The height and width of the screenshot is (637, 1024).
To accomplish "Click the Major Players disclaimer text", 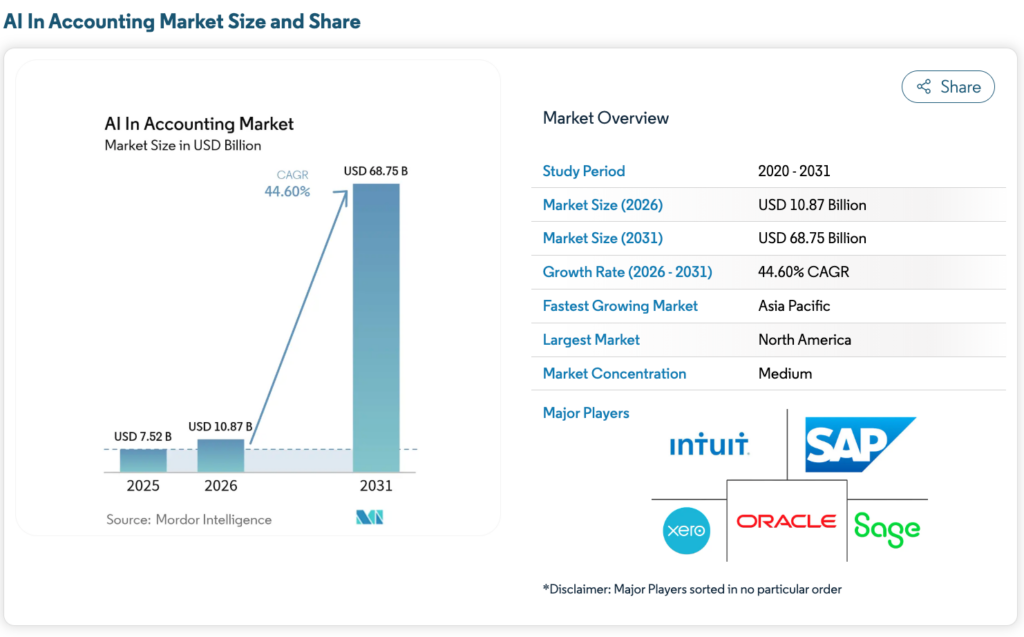I will 692,589.
